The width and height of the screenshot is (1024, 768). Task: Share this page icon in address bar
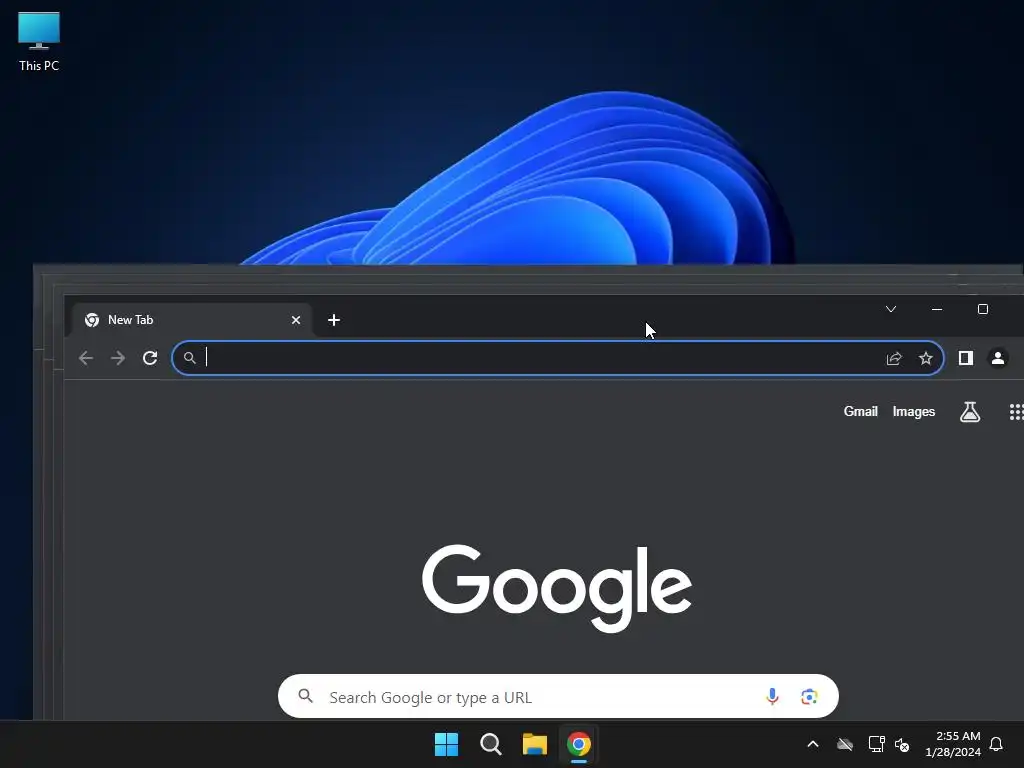pos(894,358)
